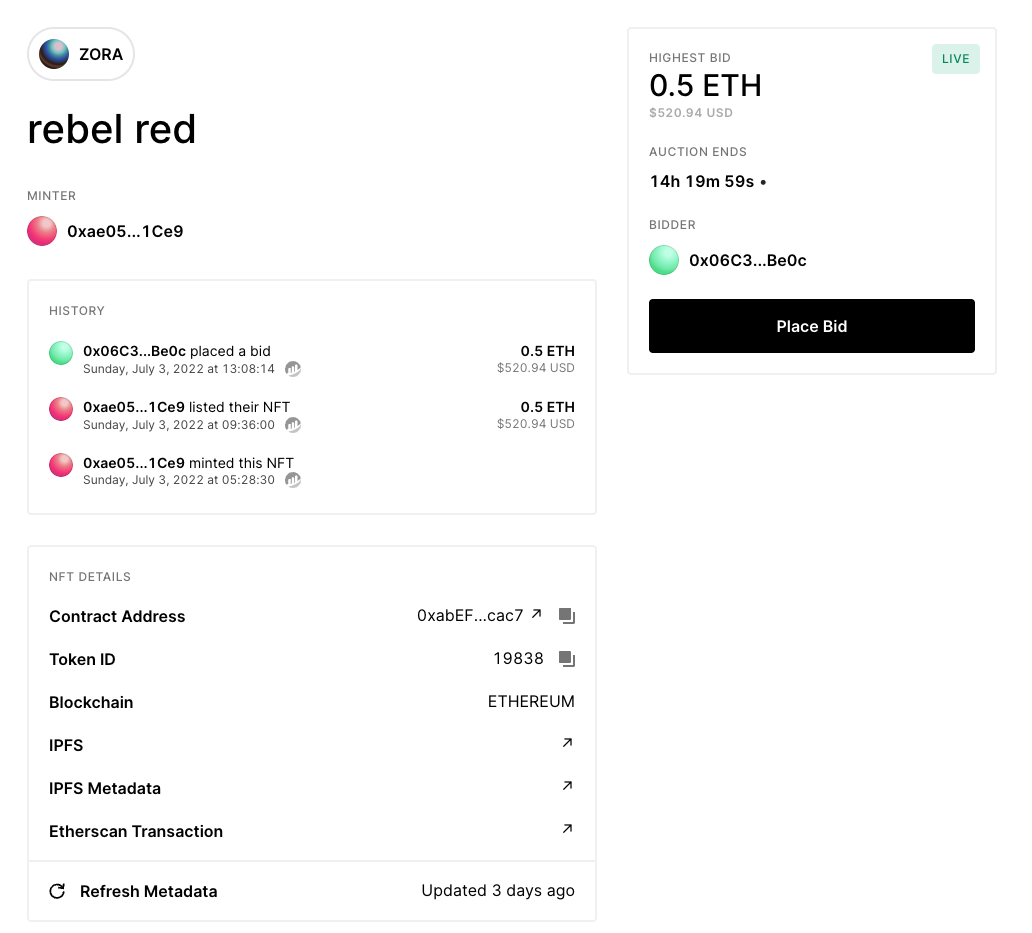The image size is (1032, 933).
Task: View Etherscan icon beside the listing timestamp
Action: point(293,425)
